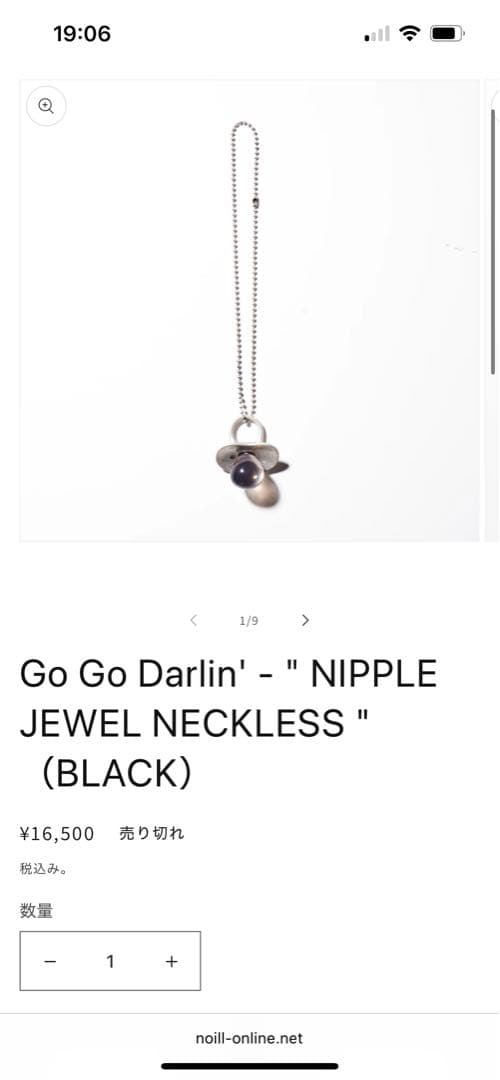Click the quantity number field
Viewport: 500px width, 1080px height.
(x=110, y=962)
